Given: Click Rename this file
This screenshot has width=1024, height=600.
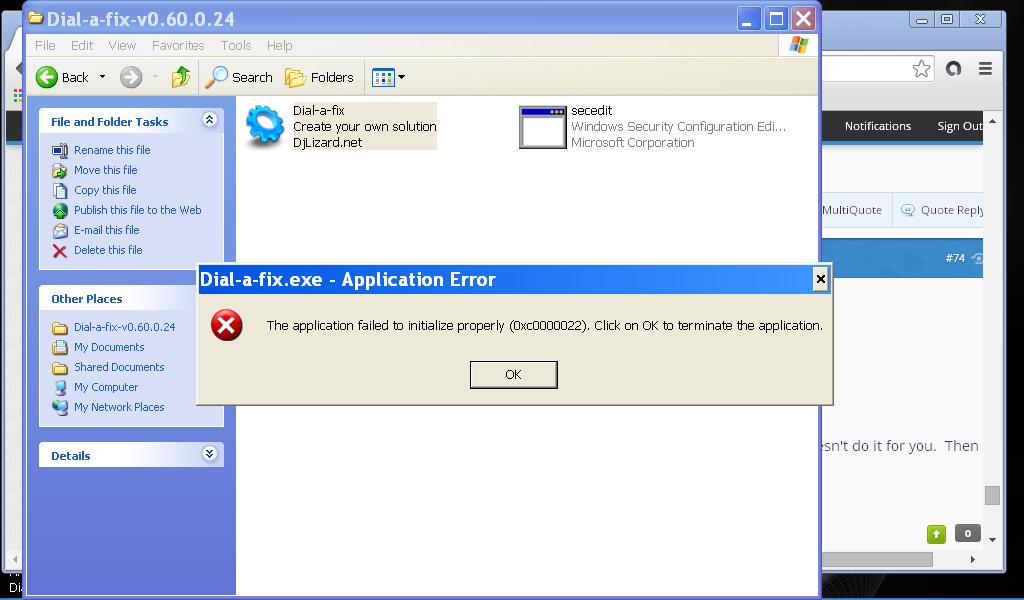Looking at the screenshot, I should (x=112, y=150).
